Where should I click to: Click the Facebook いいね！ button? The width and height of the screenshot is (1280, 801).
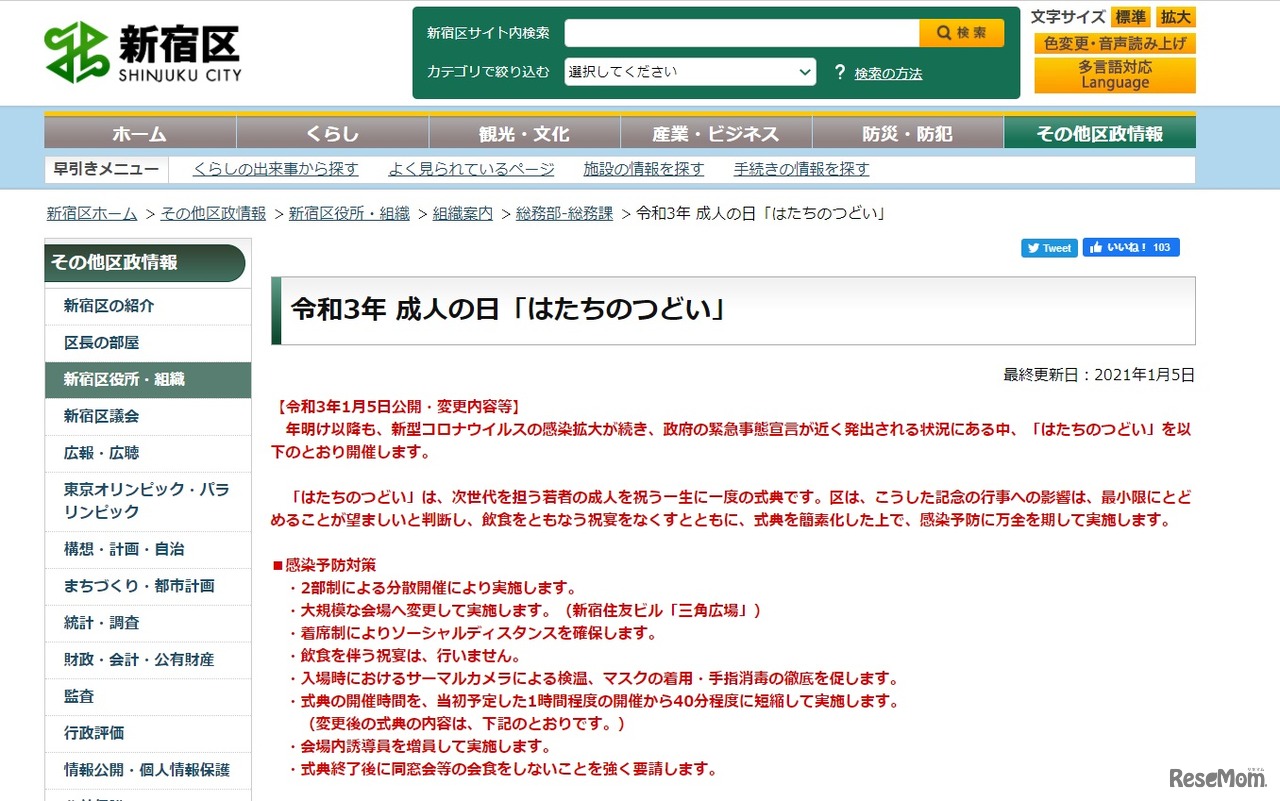pos(1131,248)
